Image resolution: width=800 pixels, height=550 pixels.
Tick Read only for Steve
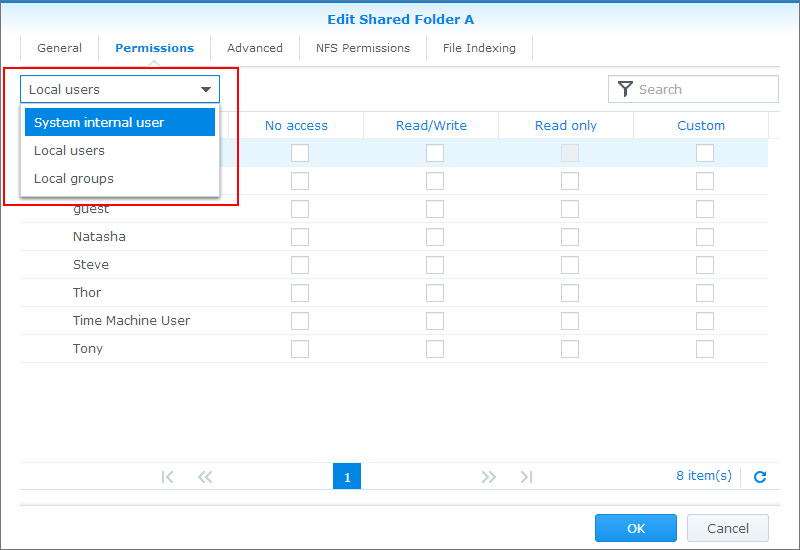570,265
